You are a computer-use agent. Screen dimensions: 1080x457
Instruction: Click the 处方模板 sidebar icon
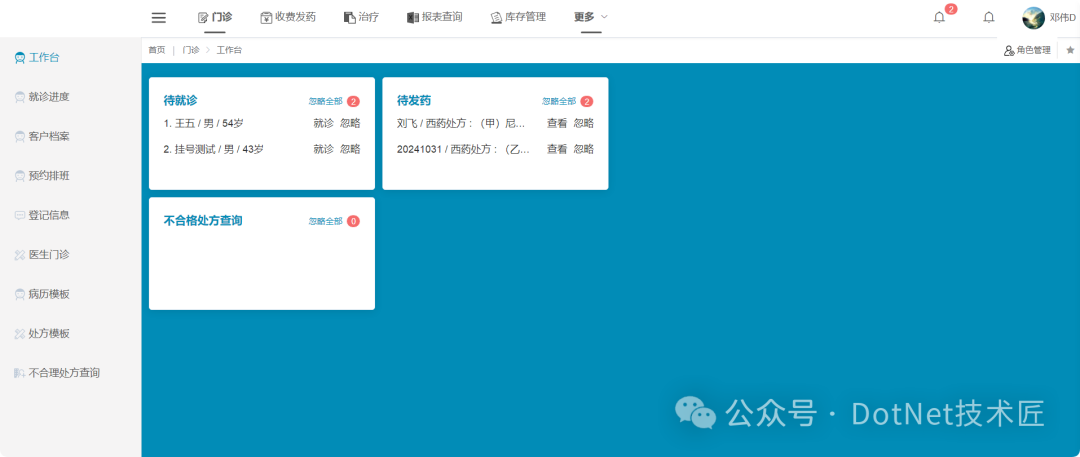pos(20,334)
